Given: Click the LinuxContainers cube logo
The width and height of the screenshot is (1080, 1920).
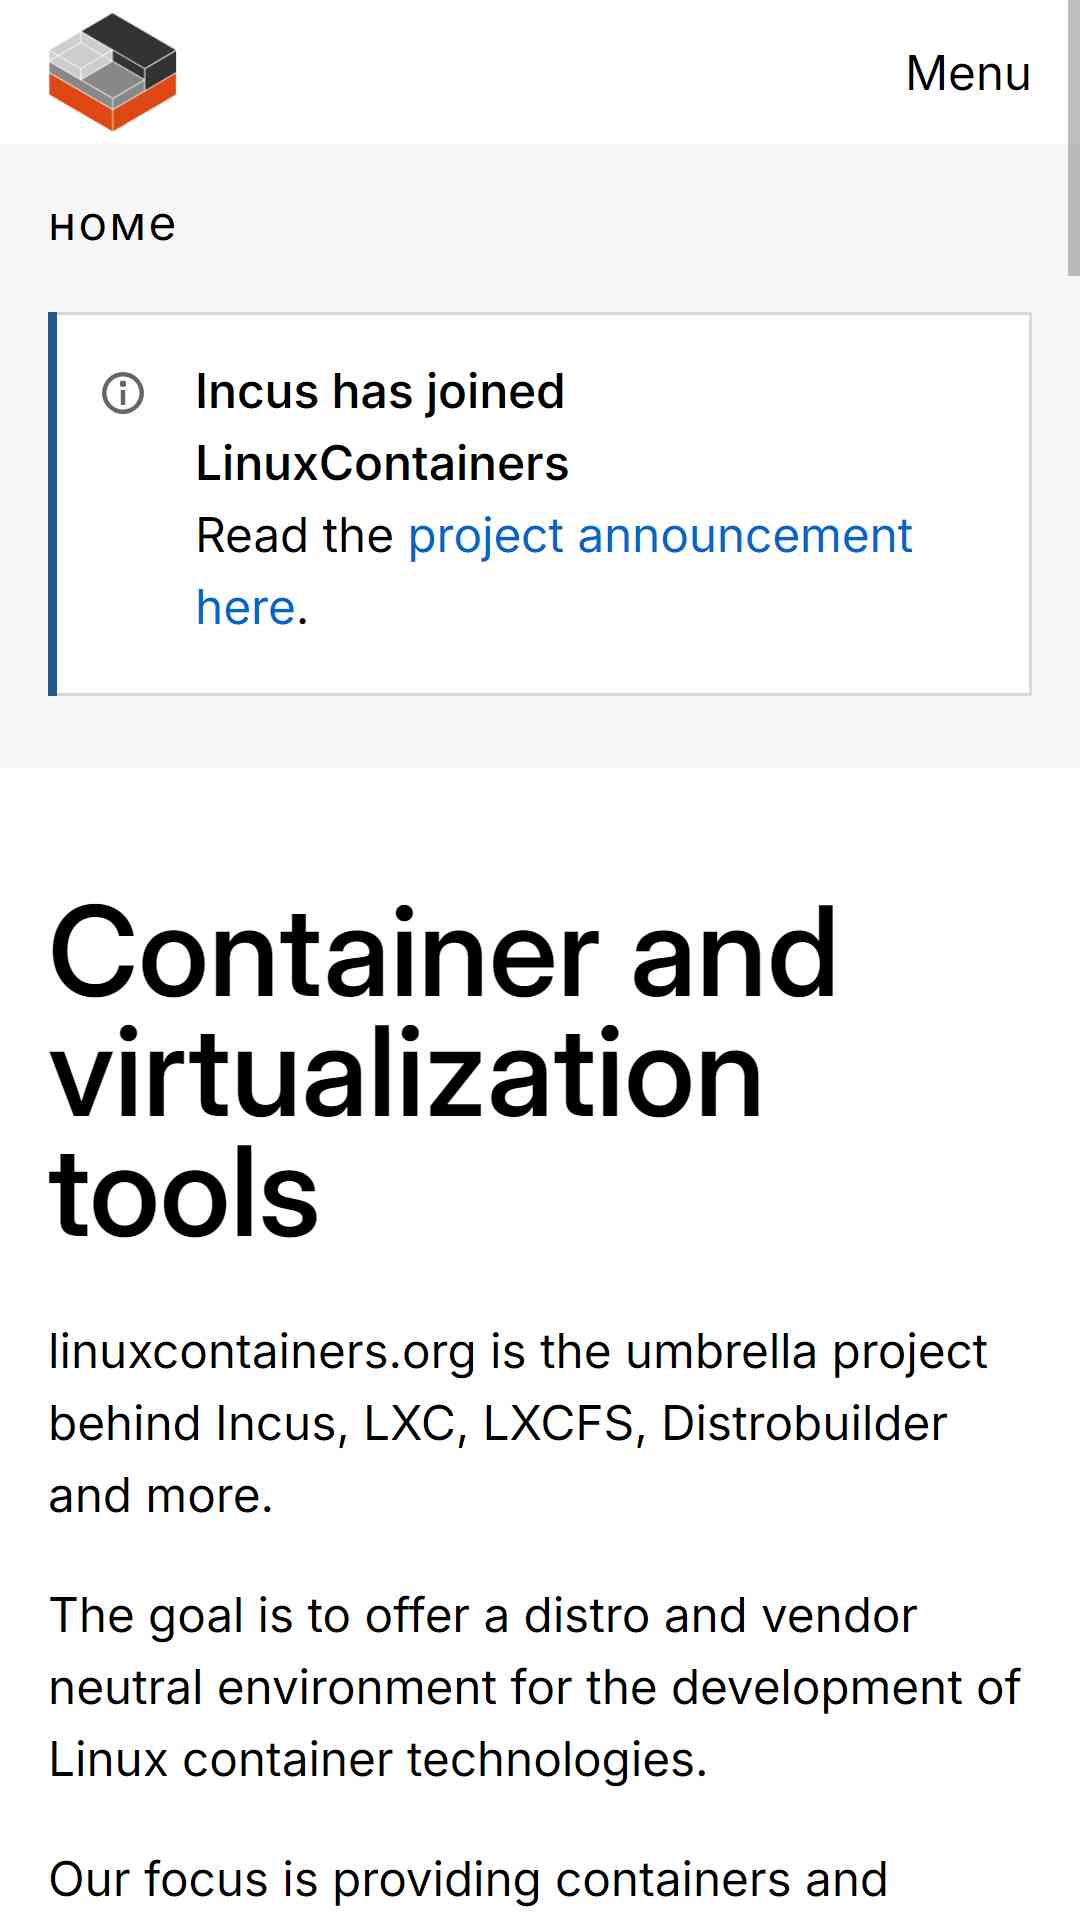Looking at the screenshot, I should [112, 72].
